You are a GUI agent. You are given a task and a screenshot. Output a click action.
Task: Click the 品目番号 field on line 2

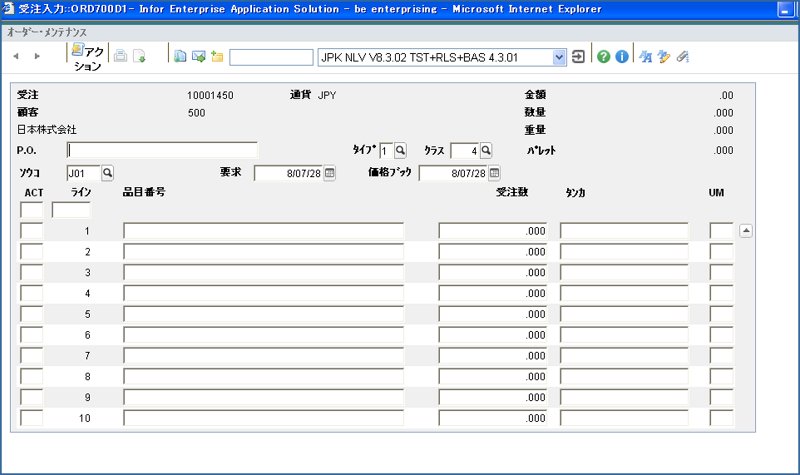point(263,252)
